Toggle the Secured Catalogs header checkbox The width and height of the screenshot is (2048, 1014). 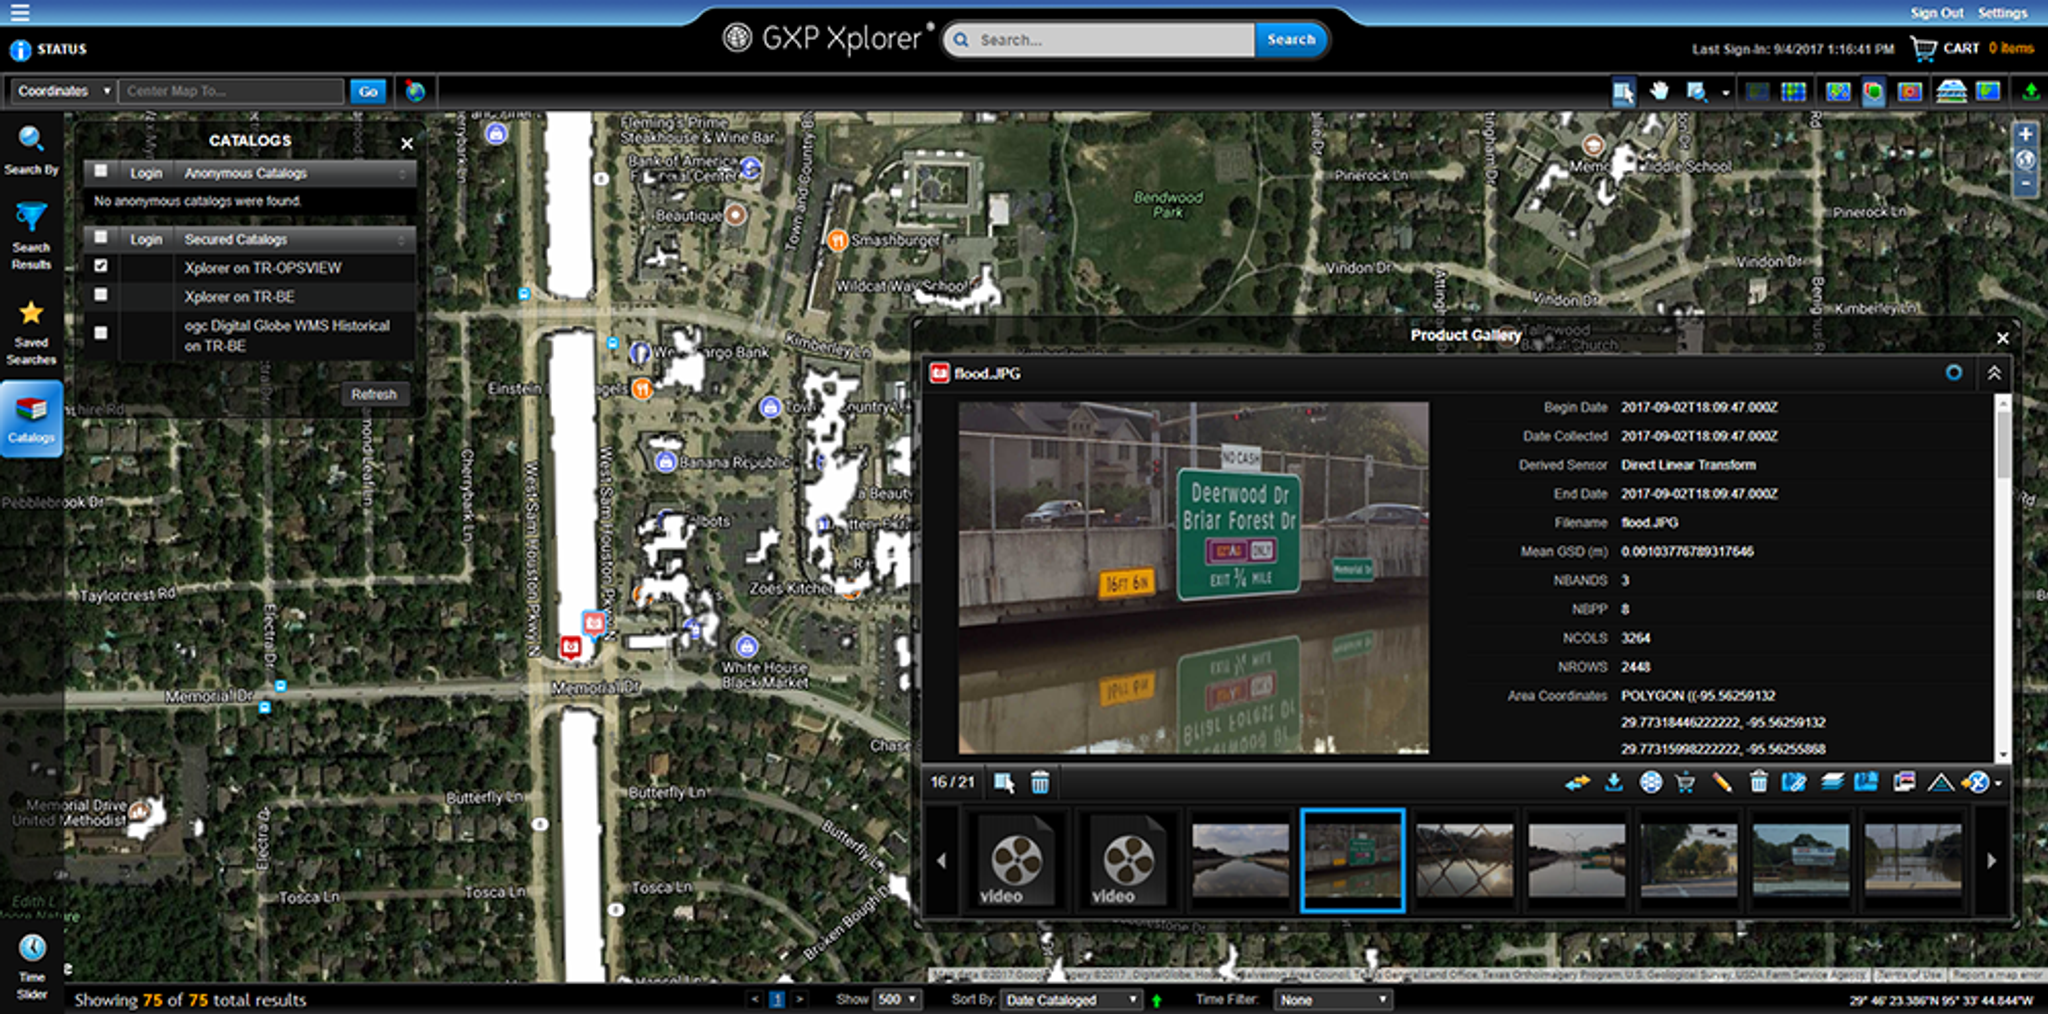[x=100, y=238]
